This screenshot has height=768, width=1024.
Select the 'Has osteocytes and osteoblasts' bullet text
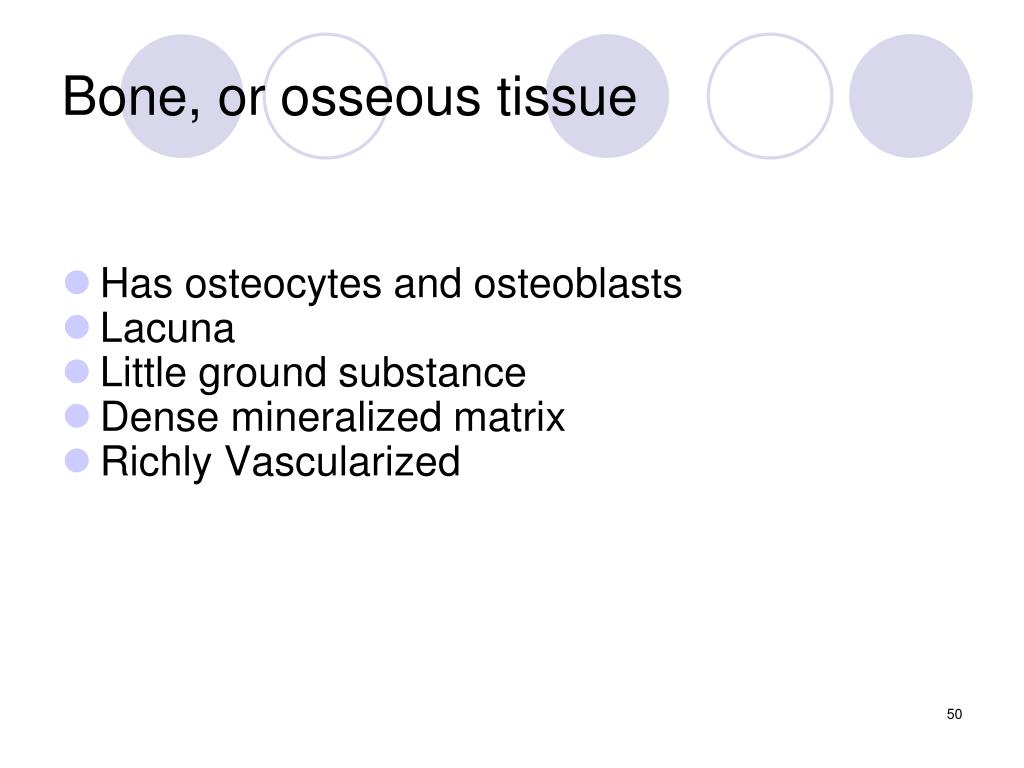(391, 285)
